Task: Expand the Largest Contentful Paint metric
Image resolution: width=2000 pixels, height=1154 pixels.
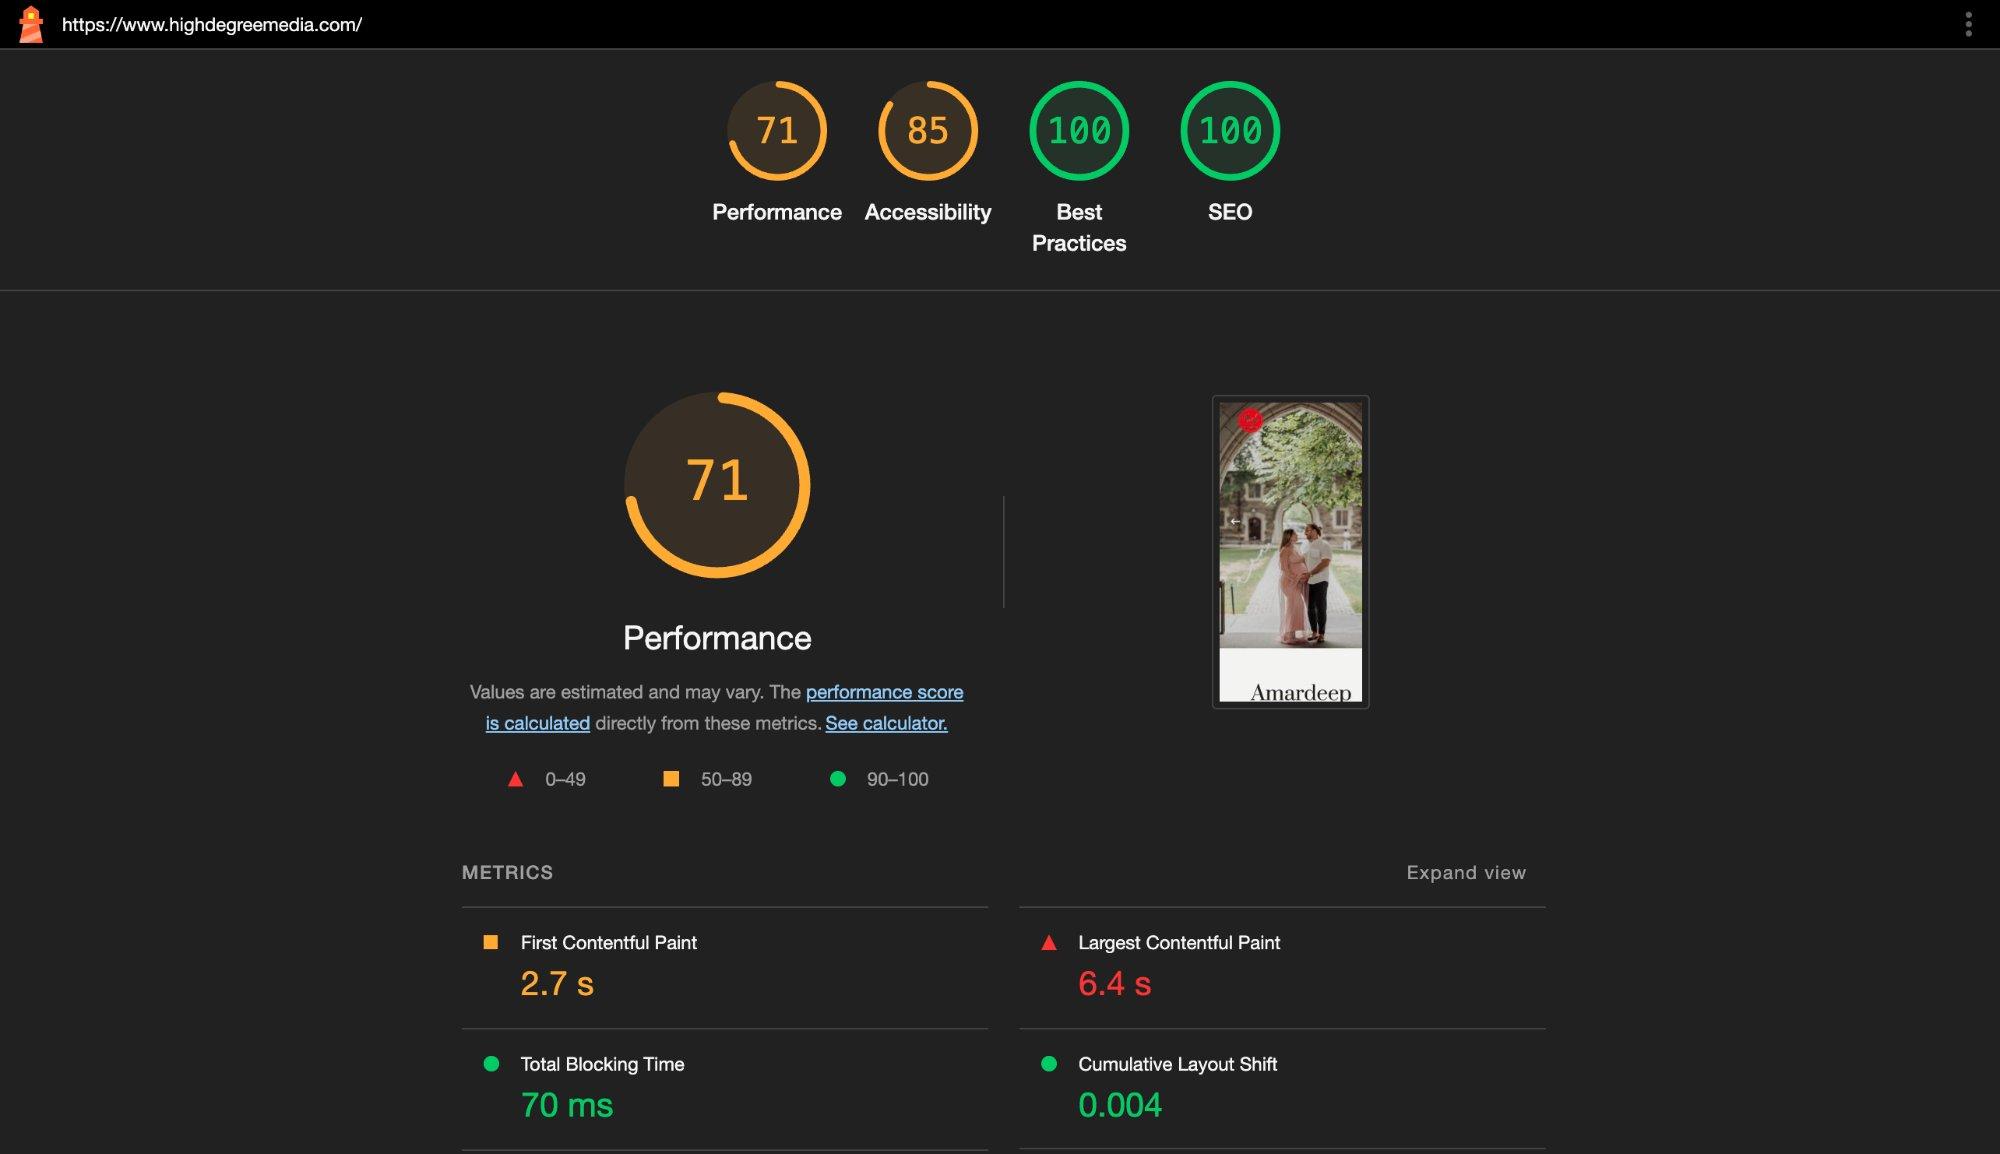Action: coord(1178,943)
